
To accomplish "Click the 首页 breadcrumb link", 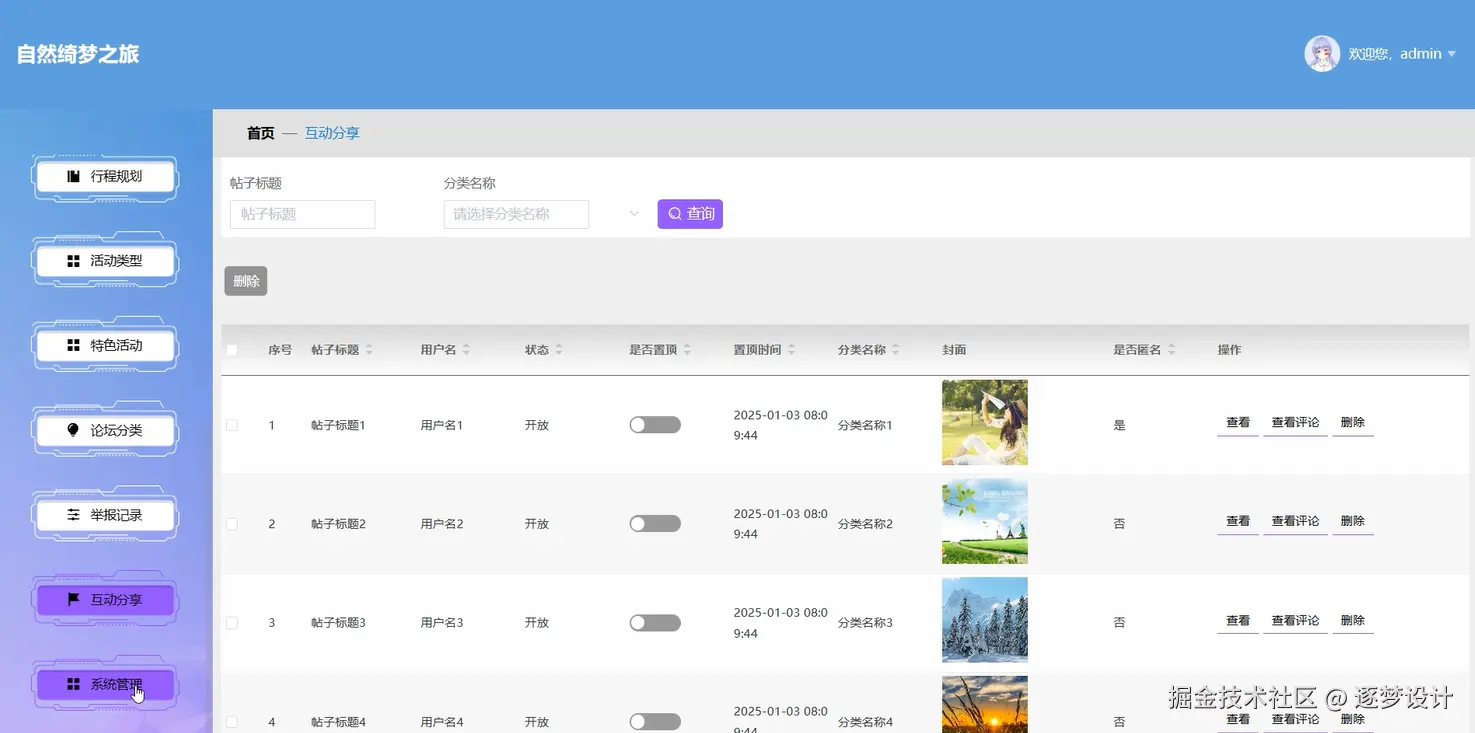I will coord(260,133).
